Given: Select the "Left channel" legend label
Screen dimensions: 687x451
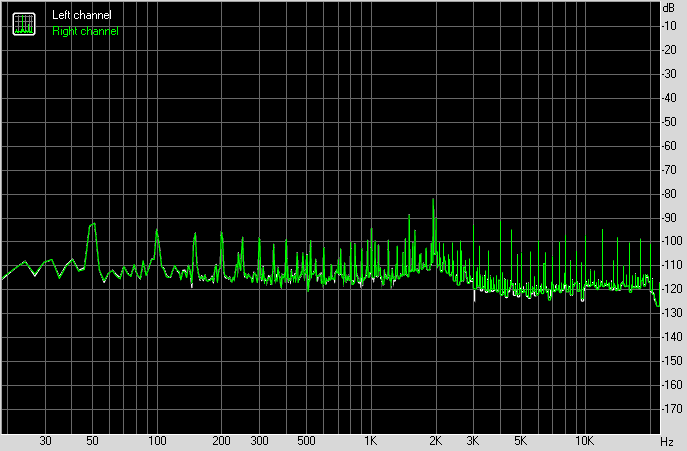Looking at the screenshot, I should [82, 15].
